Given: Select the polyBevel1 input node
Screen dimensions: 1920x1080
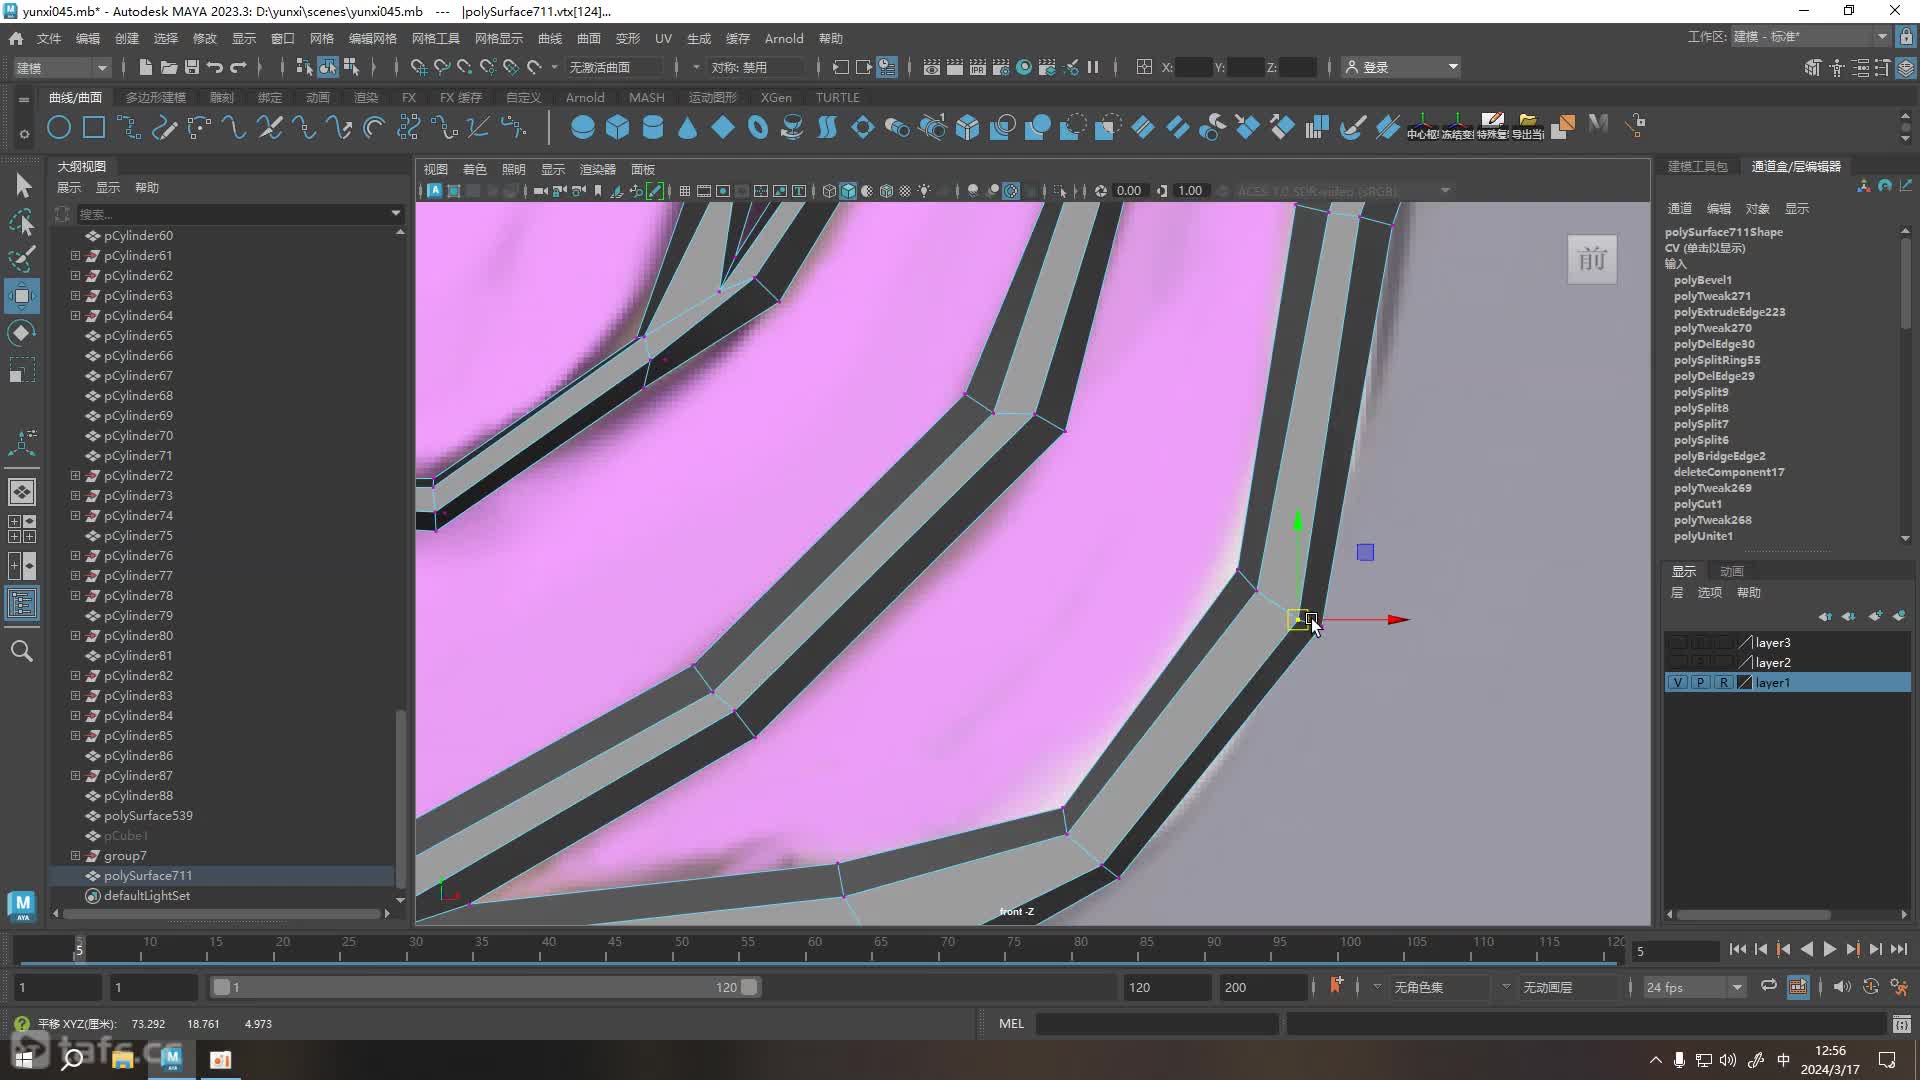Looking at the screenshot, I should point(1702,280).
